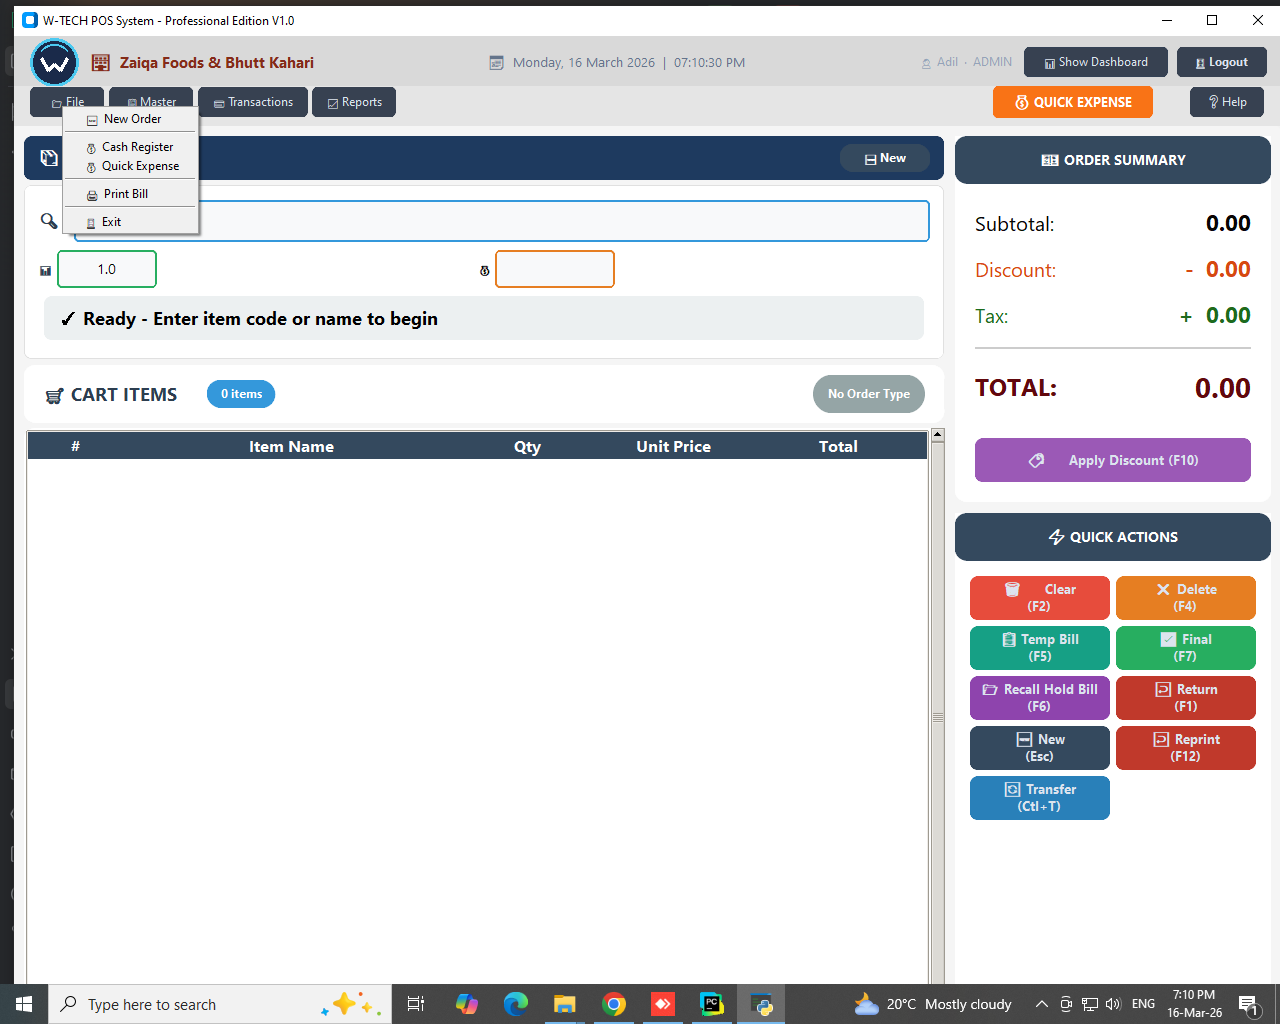
Task: Click the money bag icon beside the orange field
Action: coord(485,270)
